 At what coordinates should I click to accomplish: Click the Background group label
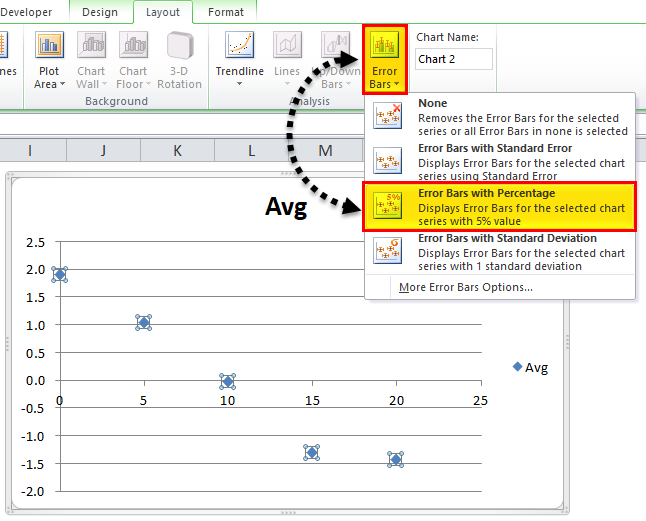[116, 101]
